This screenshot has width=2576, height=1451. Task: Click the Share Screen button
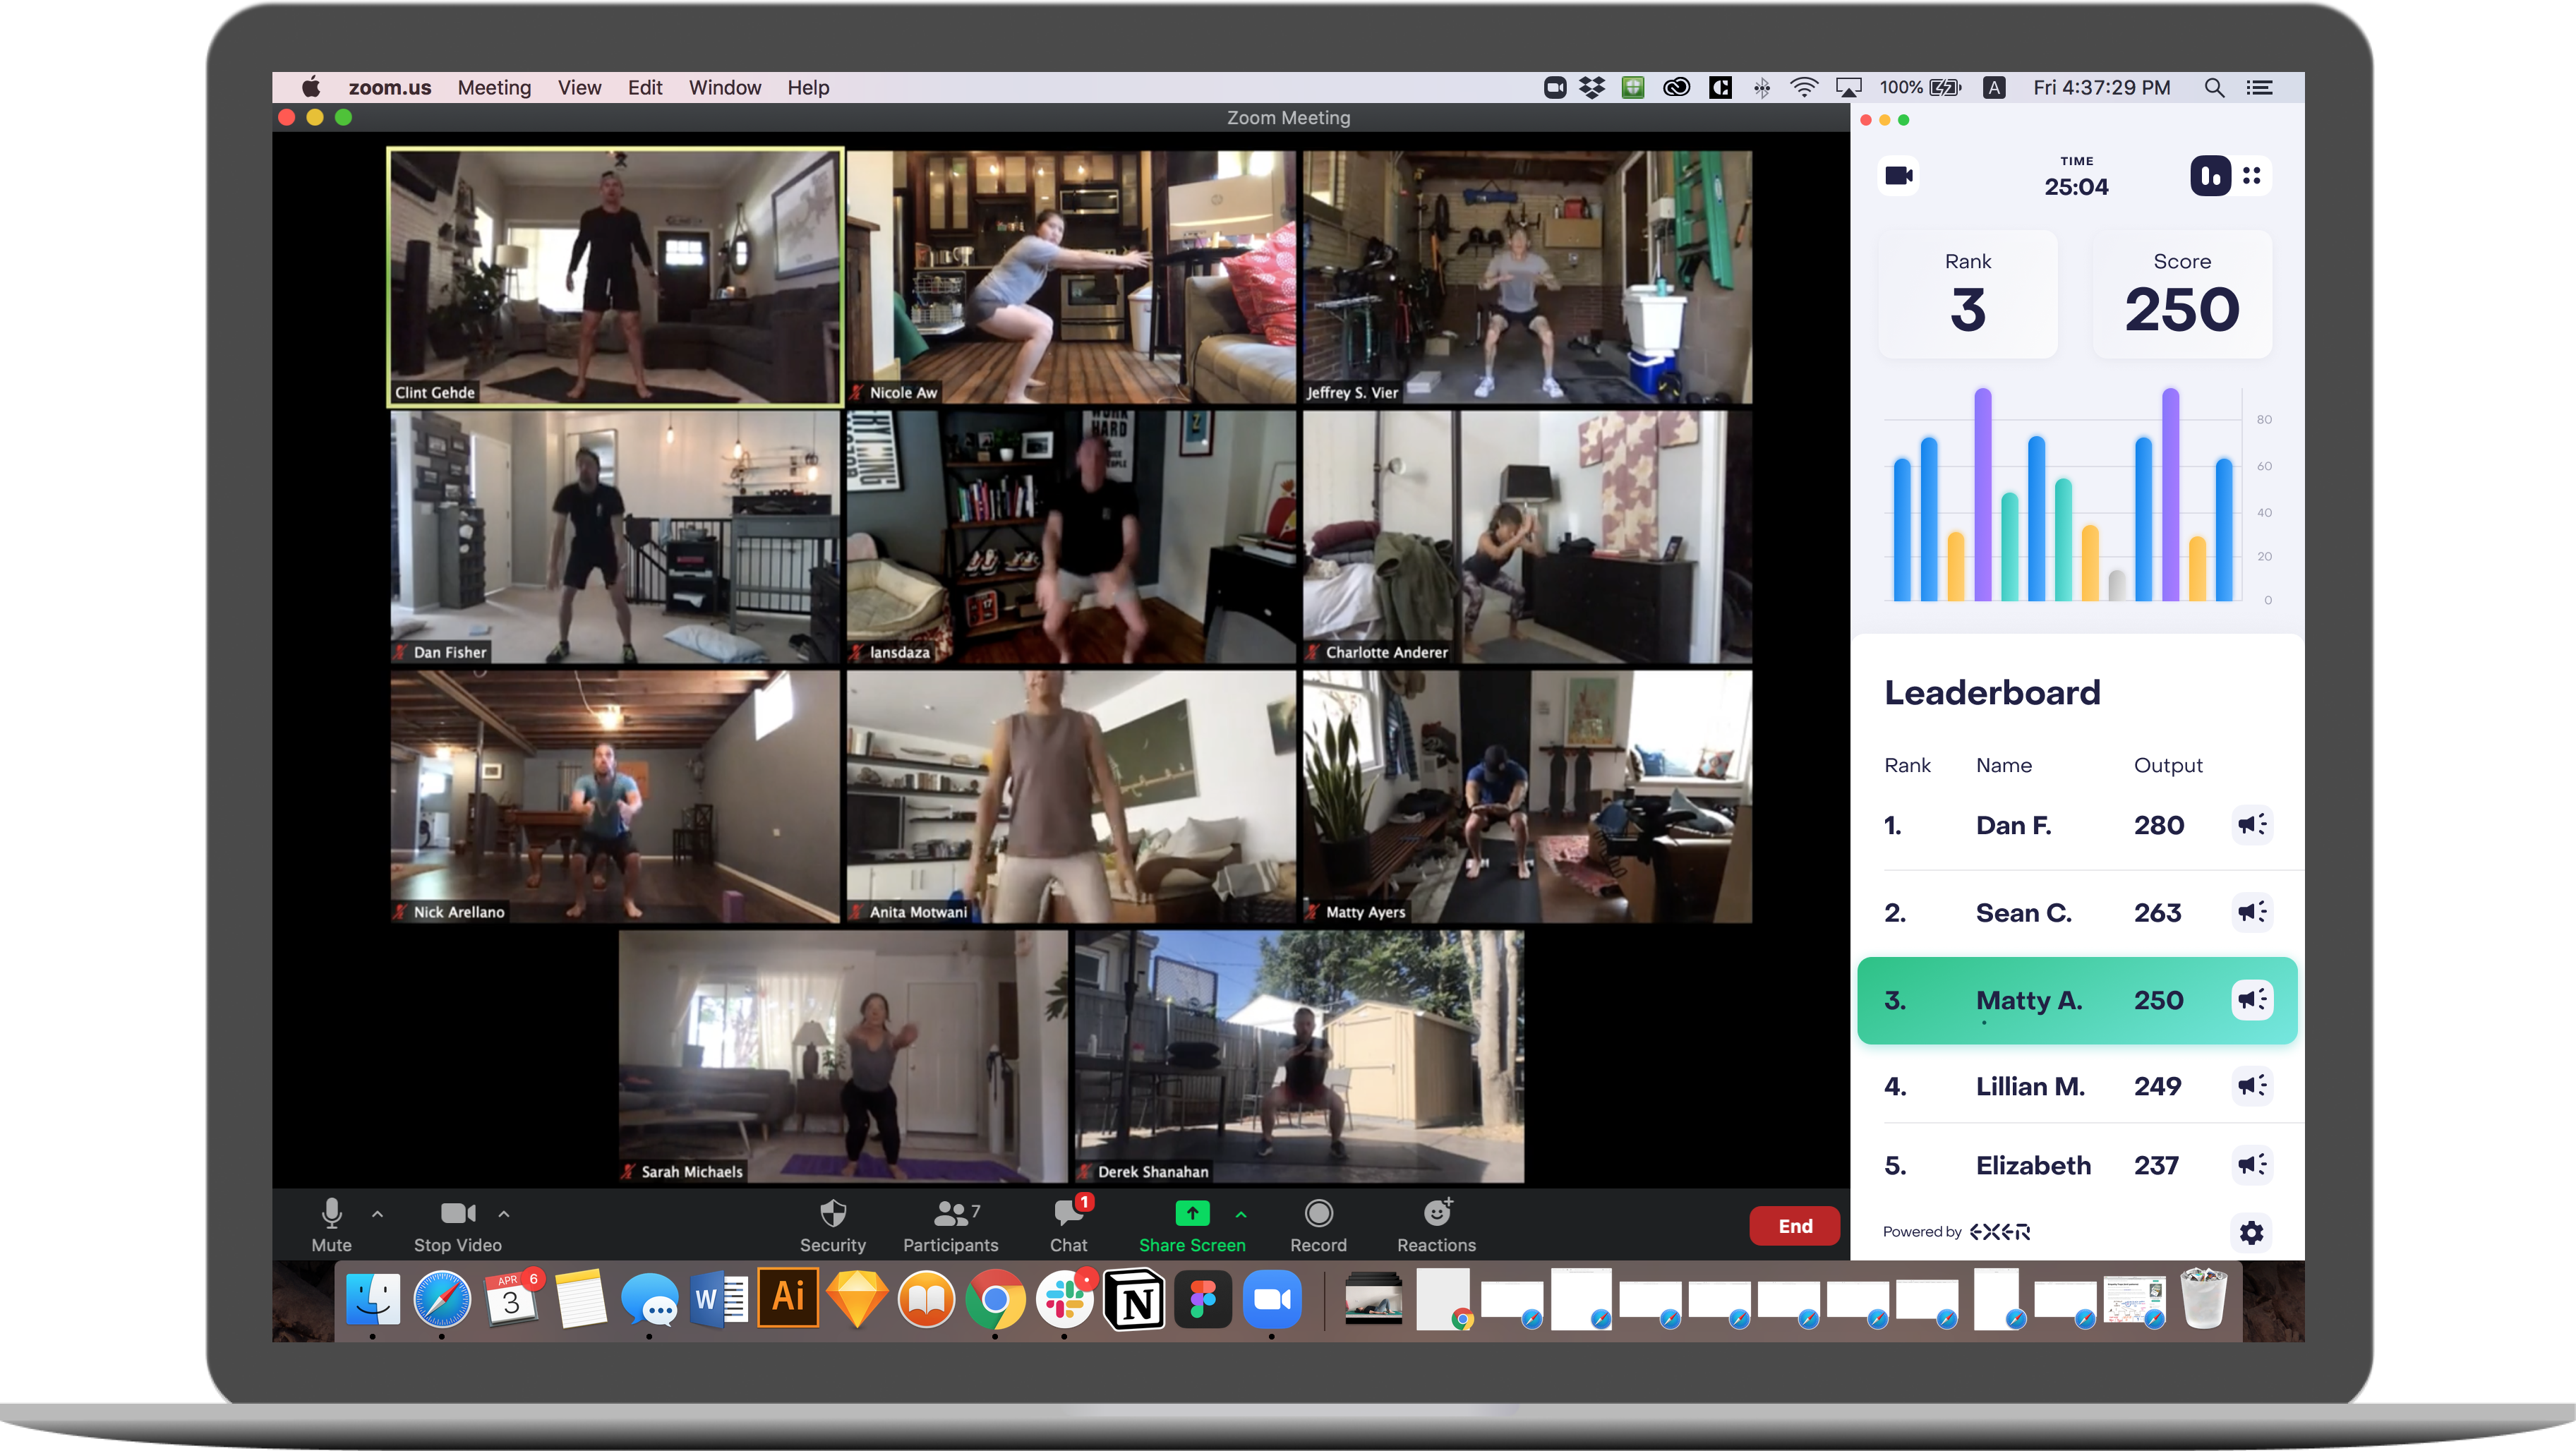[1192, 1214]
